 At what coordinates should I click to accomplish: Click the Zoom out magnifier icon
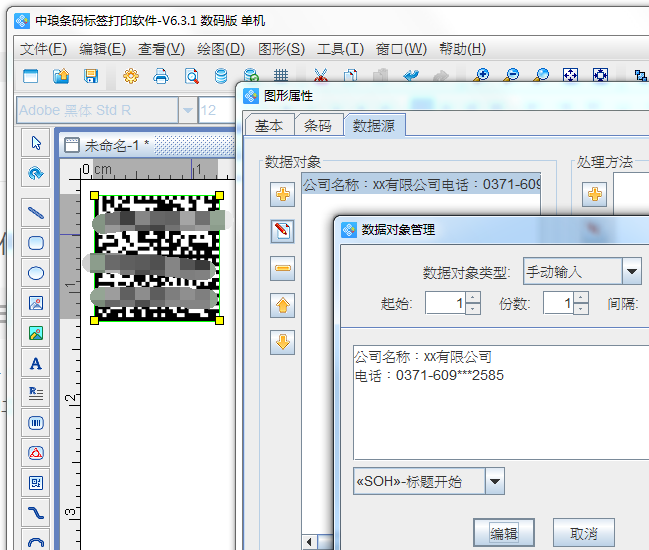512,75
